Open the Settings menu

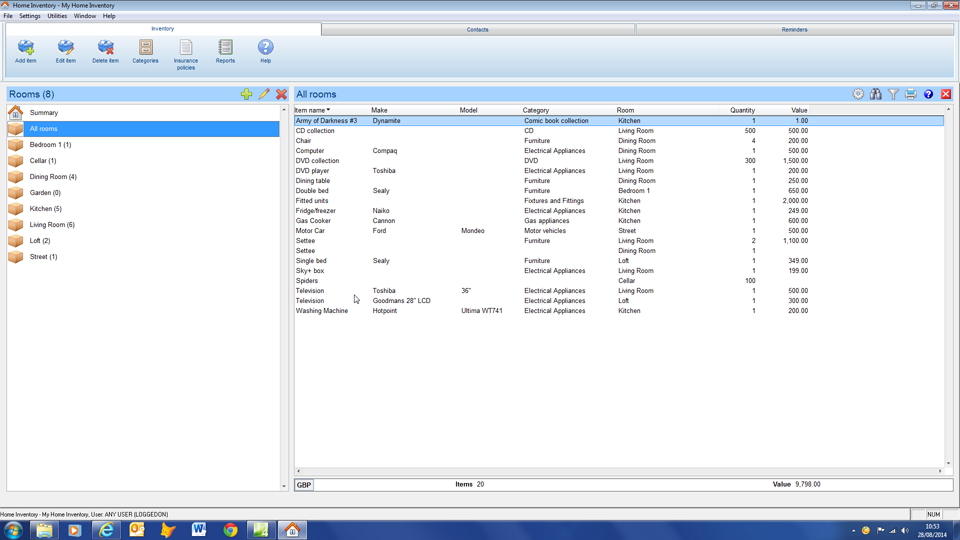pos(29,16)
